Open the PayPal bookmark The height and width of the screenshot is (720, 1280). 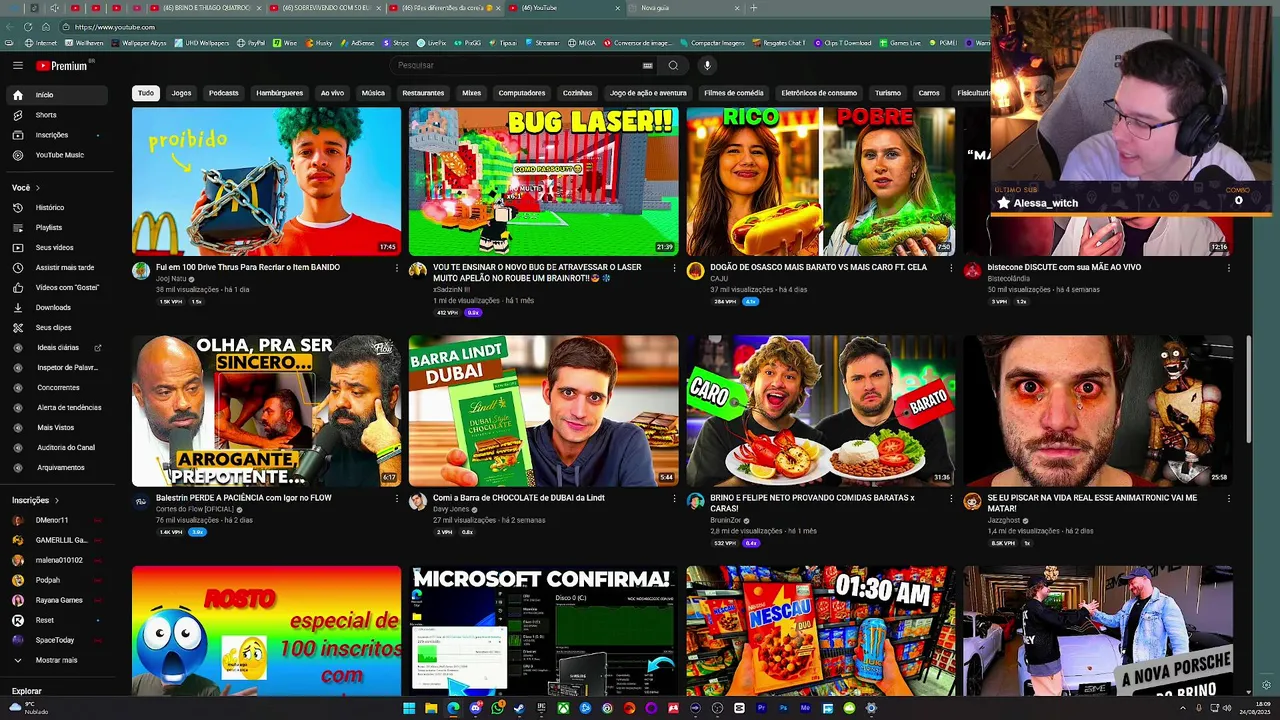pyautogui.click(x=251, y=43)
